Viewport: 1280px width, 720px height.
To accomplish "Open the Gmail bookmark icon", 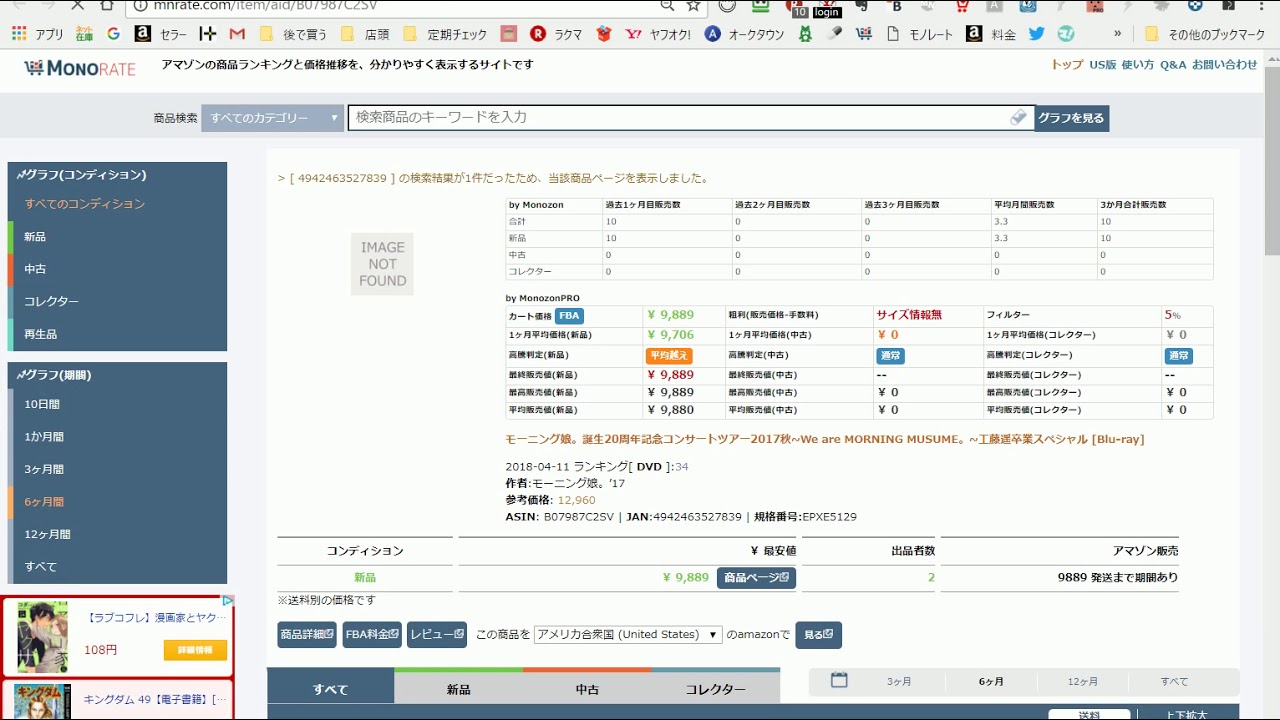I will point(237,34).
